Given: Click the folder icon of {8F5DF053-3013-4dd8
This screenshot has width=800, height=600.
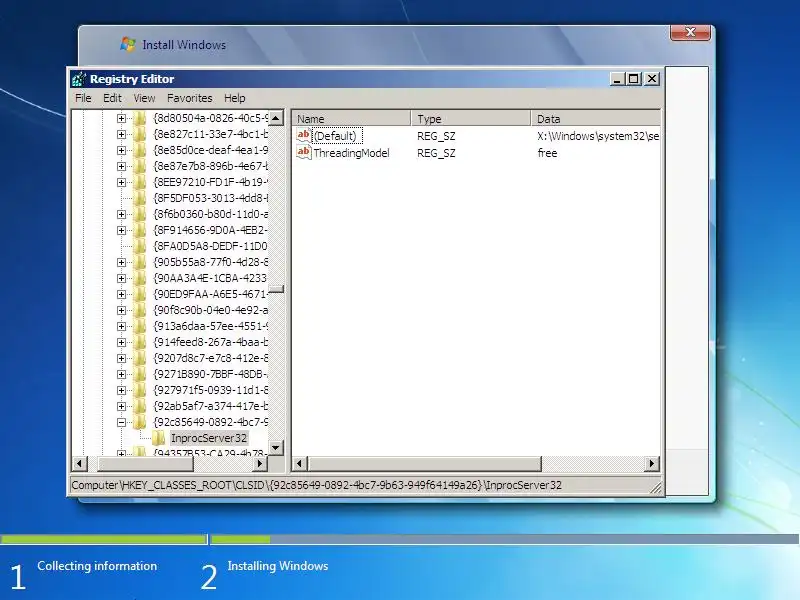Looking at the screenshot, I should (x=140, y=198).
